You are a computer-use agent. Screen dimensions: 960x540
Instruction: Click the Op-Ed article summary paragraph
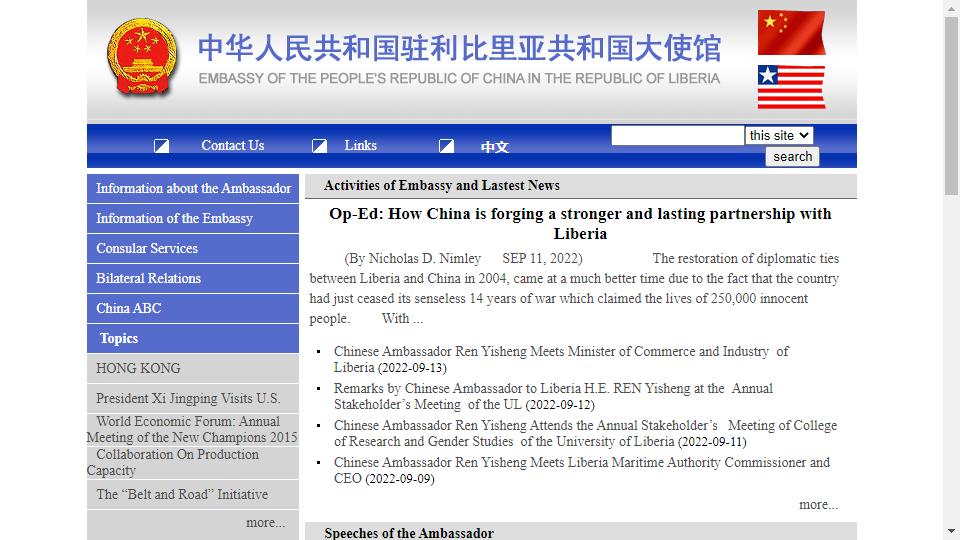574,288
